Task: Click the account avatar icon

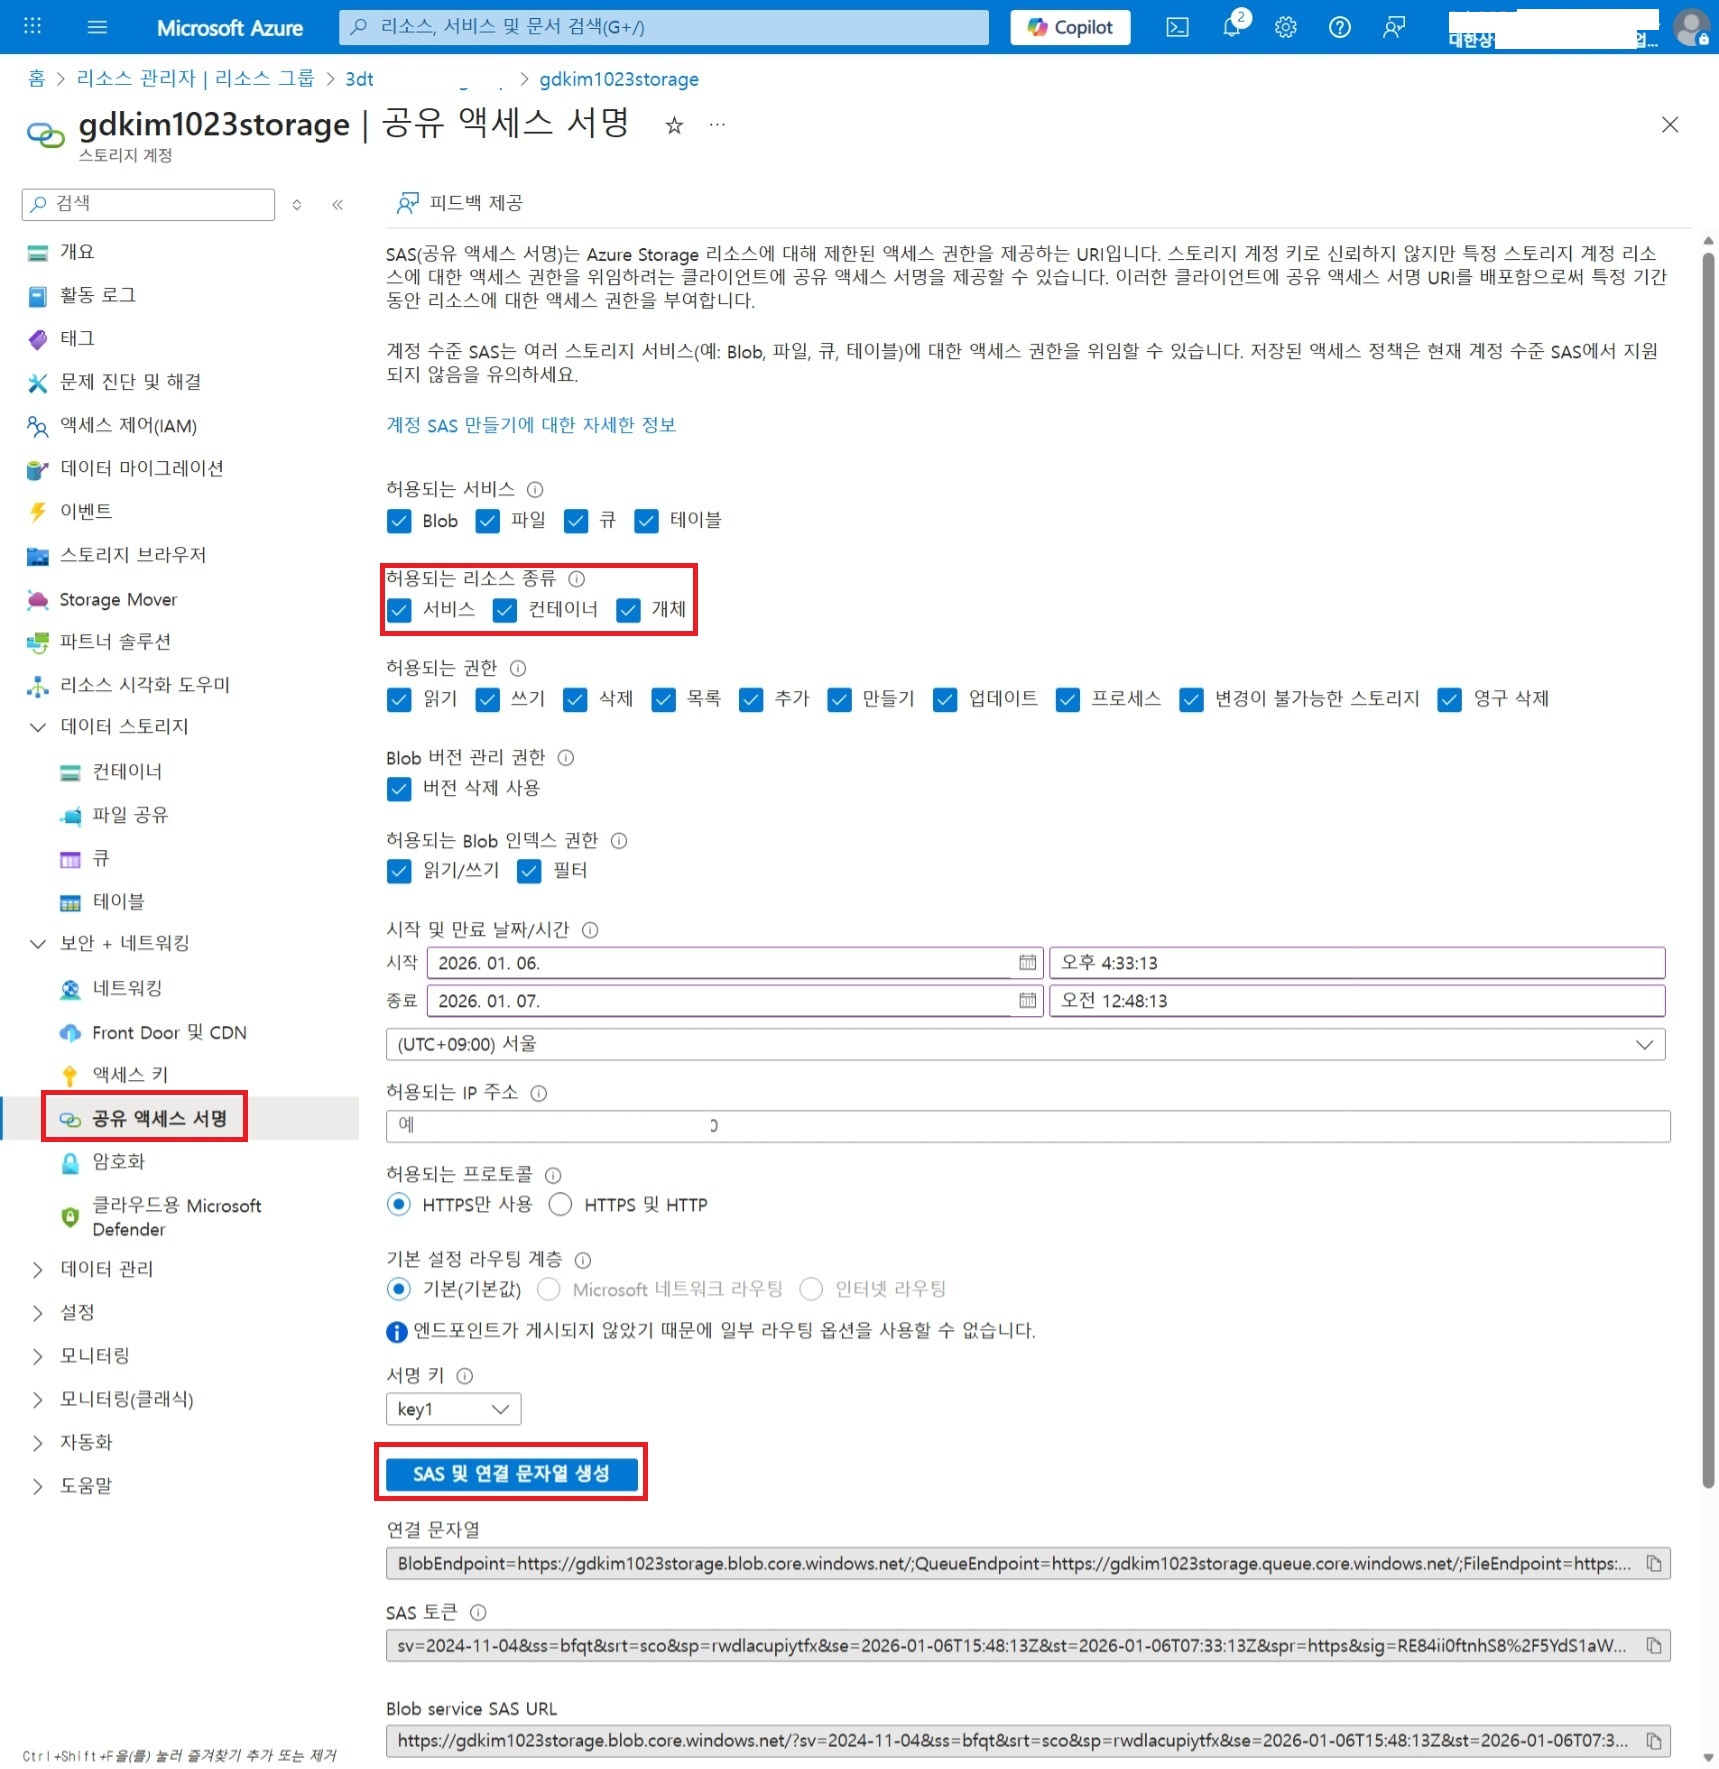Action: coord(1691,27)
